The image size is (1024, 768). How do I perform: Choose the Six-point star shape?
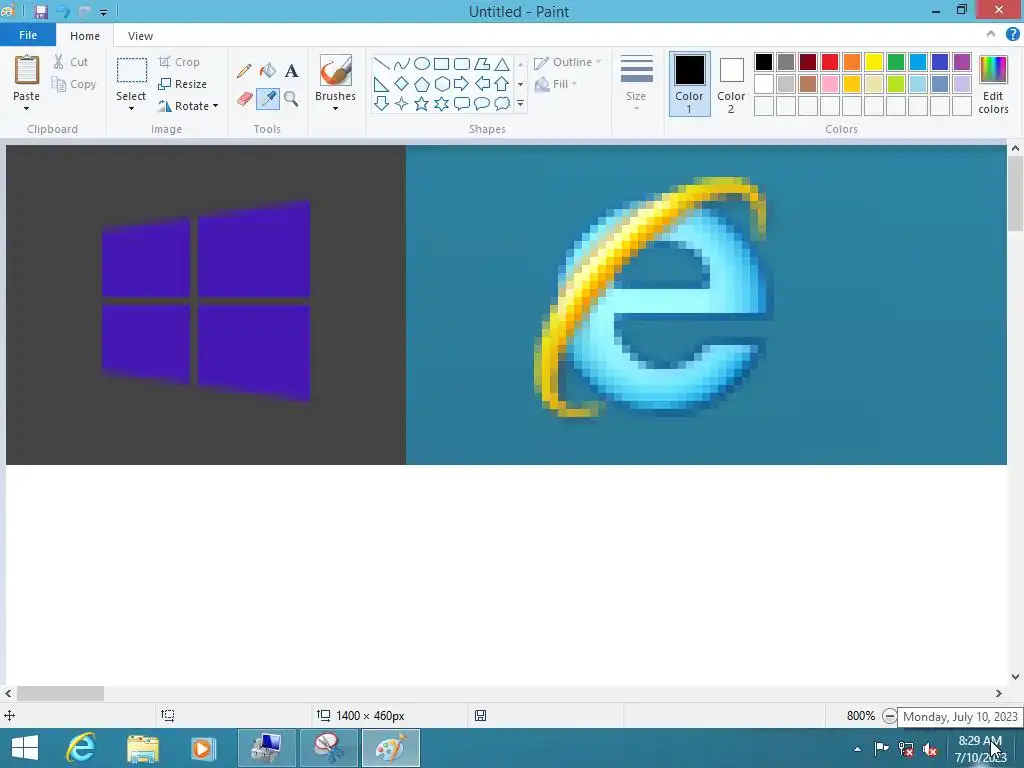click(441, 103)
